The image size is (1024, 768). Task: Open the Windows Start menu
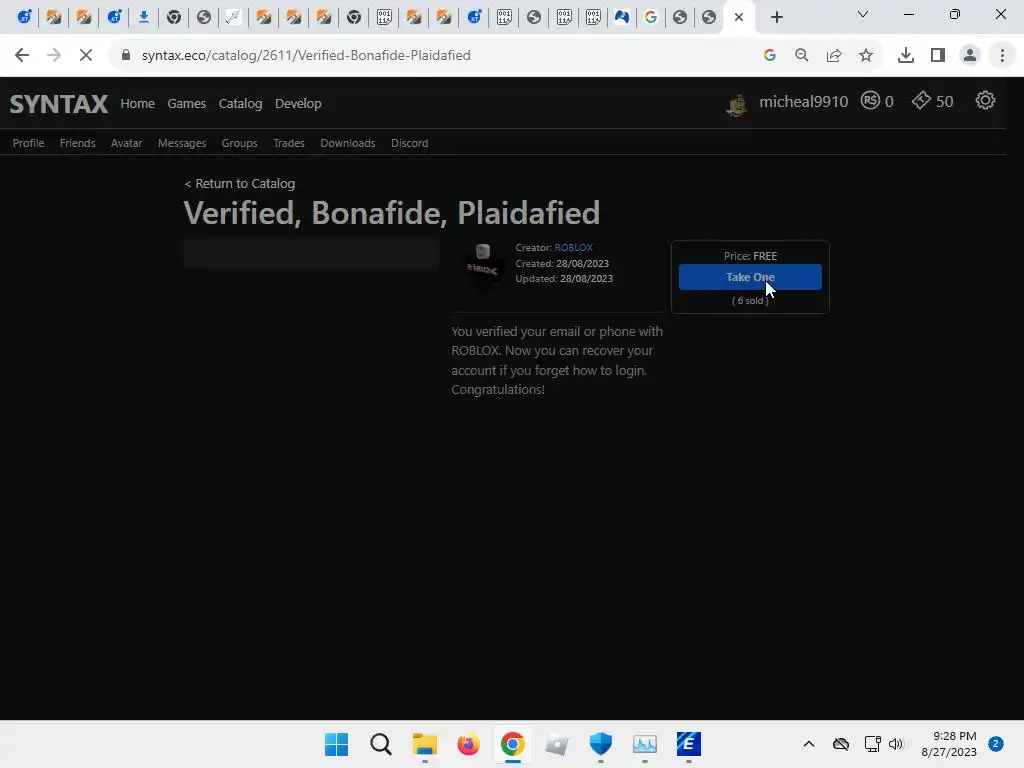337,744
